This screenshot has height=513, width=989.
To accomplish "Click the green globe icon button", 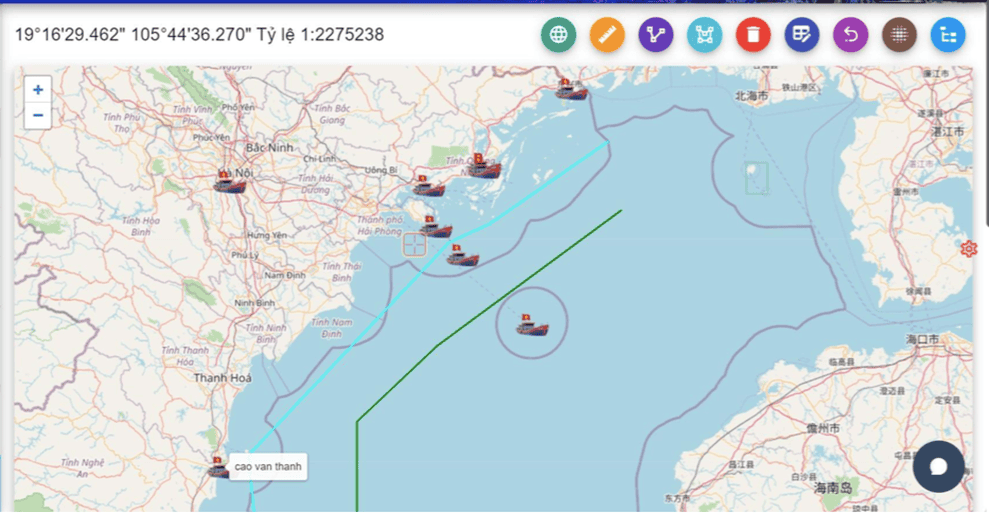I will (558, 34).
